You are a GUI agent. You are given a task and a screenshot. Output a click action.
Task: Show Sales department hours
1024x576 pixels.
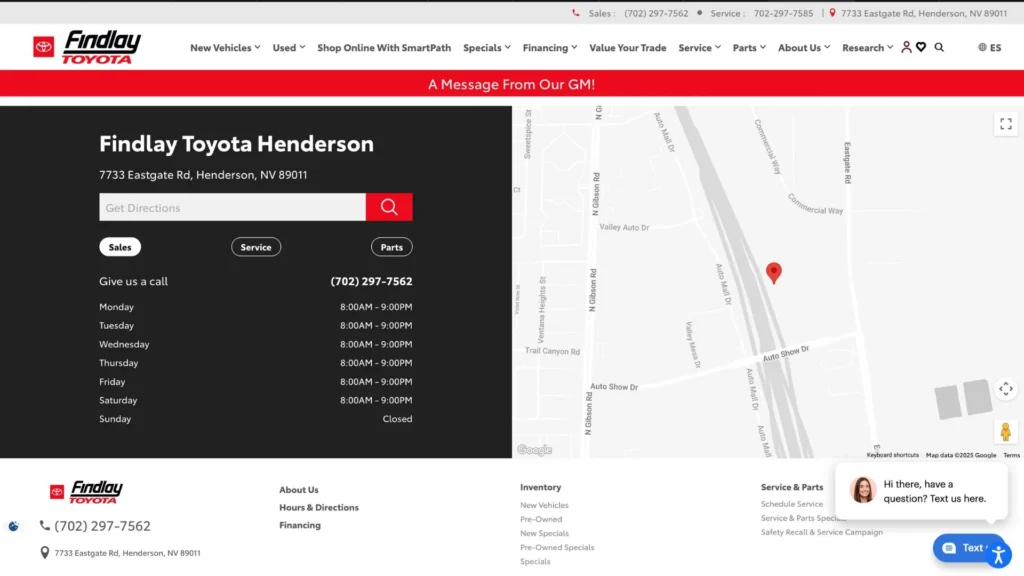120,247
